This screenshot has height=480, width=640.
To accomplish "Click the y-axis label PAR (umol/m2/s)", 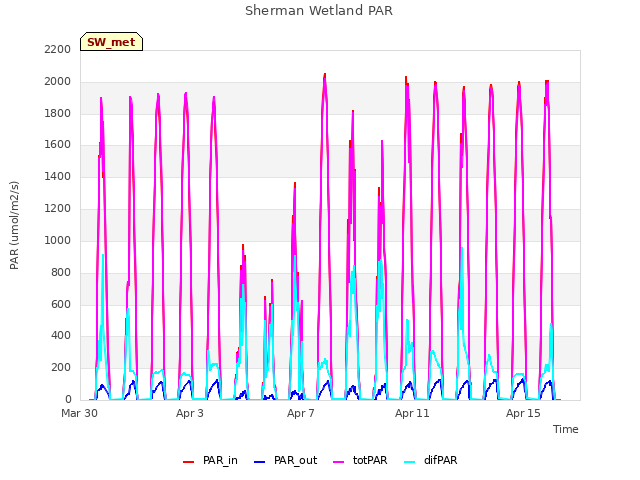I will click(x=14, y=225).
